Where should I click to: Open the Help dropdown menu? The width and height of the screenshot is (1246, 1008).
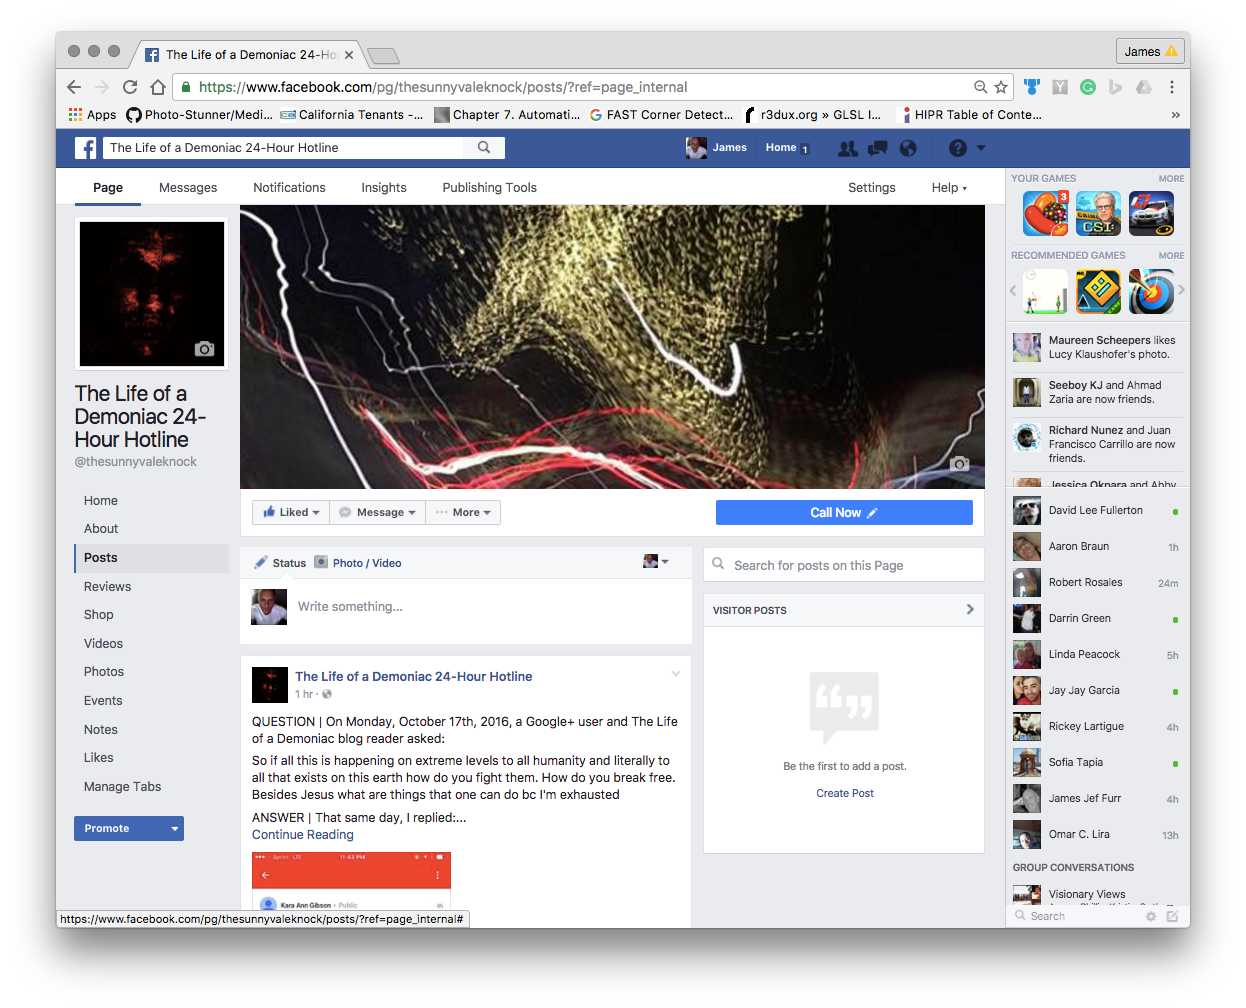[949, 188]
